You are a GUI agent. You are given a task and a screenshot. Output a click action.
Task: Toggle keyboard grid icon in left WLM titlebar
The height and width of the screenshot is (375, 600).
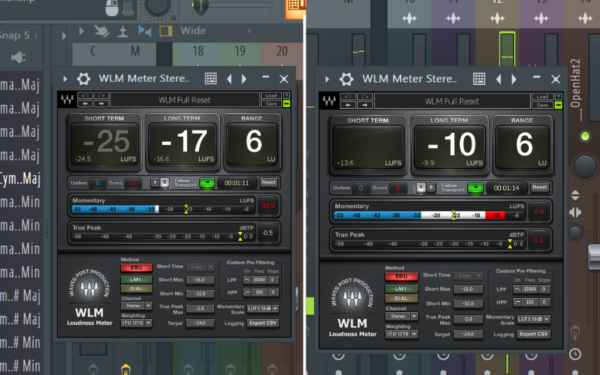(x=210, y=78)
